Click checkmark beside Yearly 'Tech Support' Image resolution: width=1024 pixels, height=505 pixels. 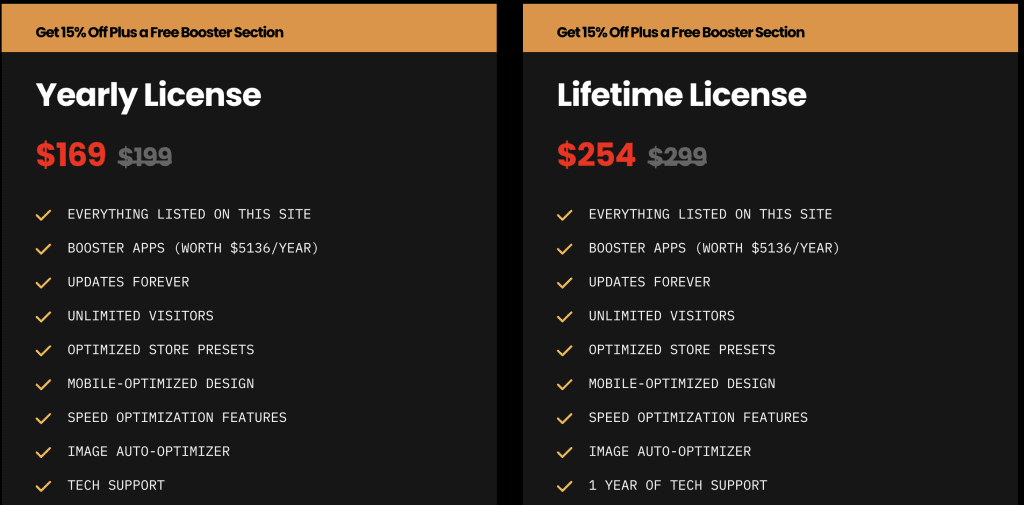(44, 486)
